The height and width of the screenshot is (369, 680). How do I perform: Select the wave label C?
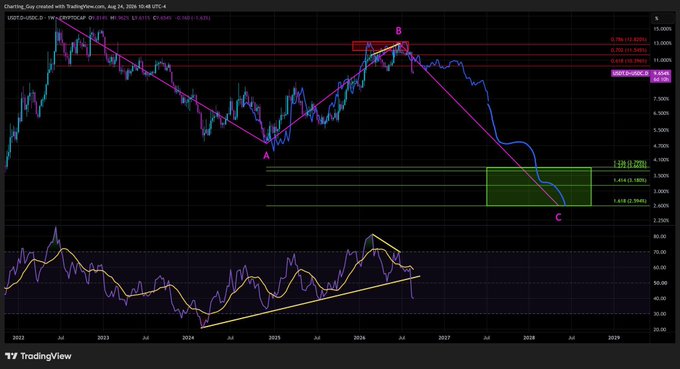tap(558, 218)
